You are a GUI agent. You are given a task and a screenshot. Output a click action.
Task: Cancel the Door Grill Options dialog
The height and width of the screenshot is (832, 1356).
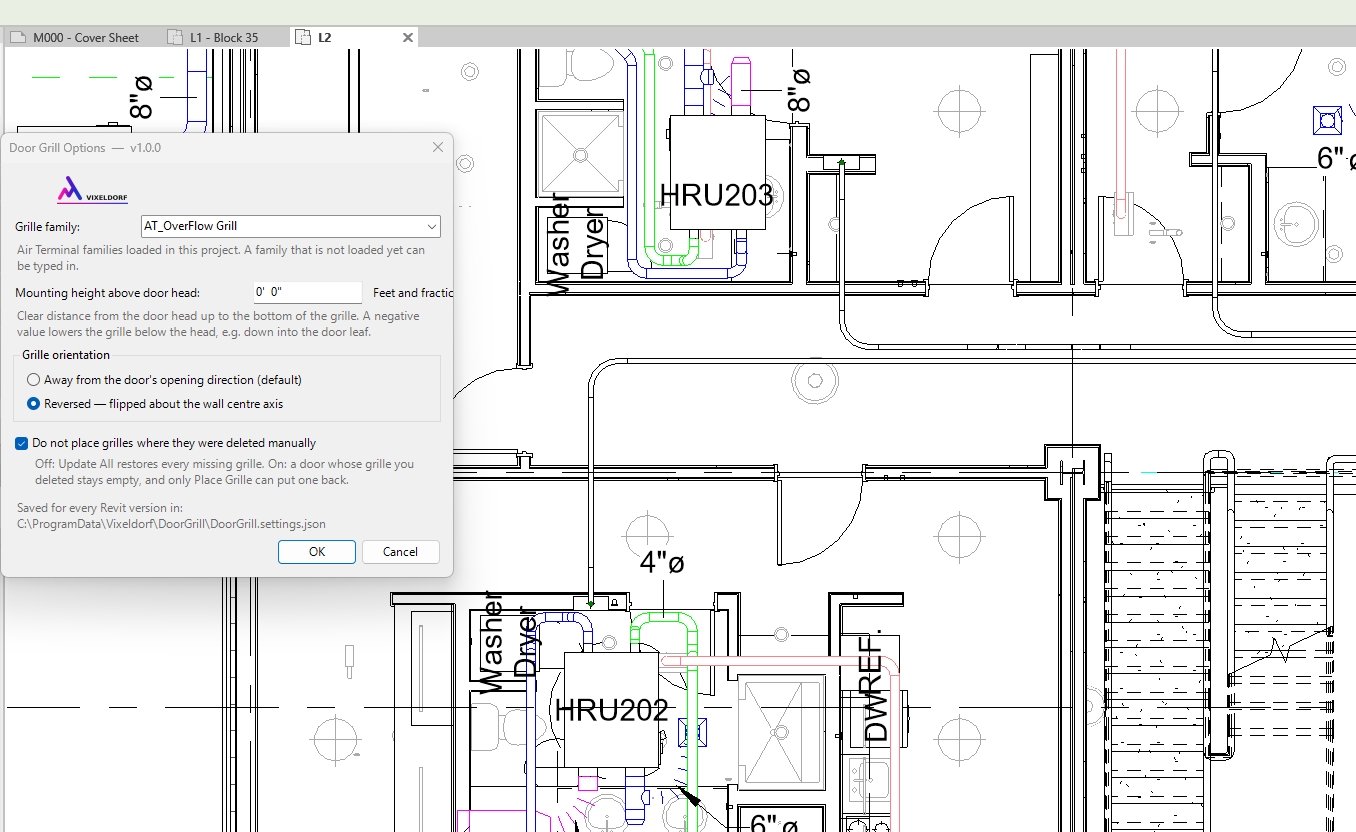coord(400,552)
